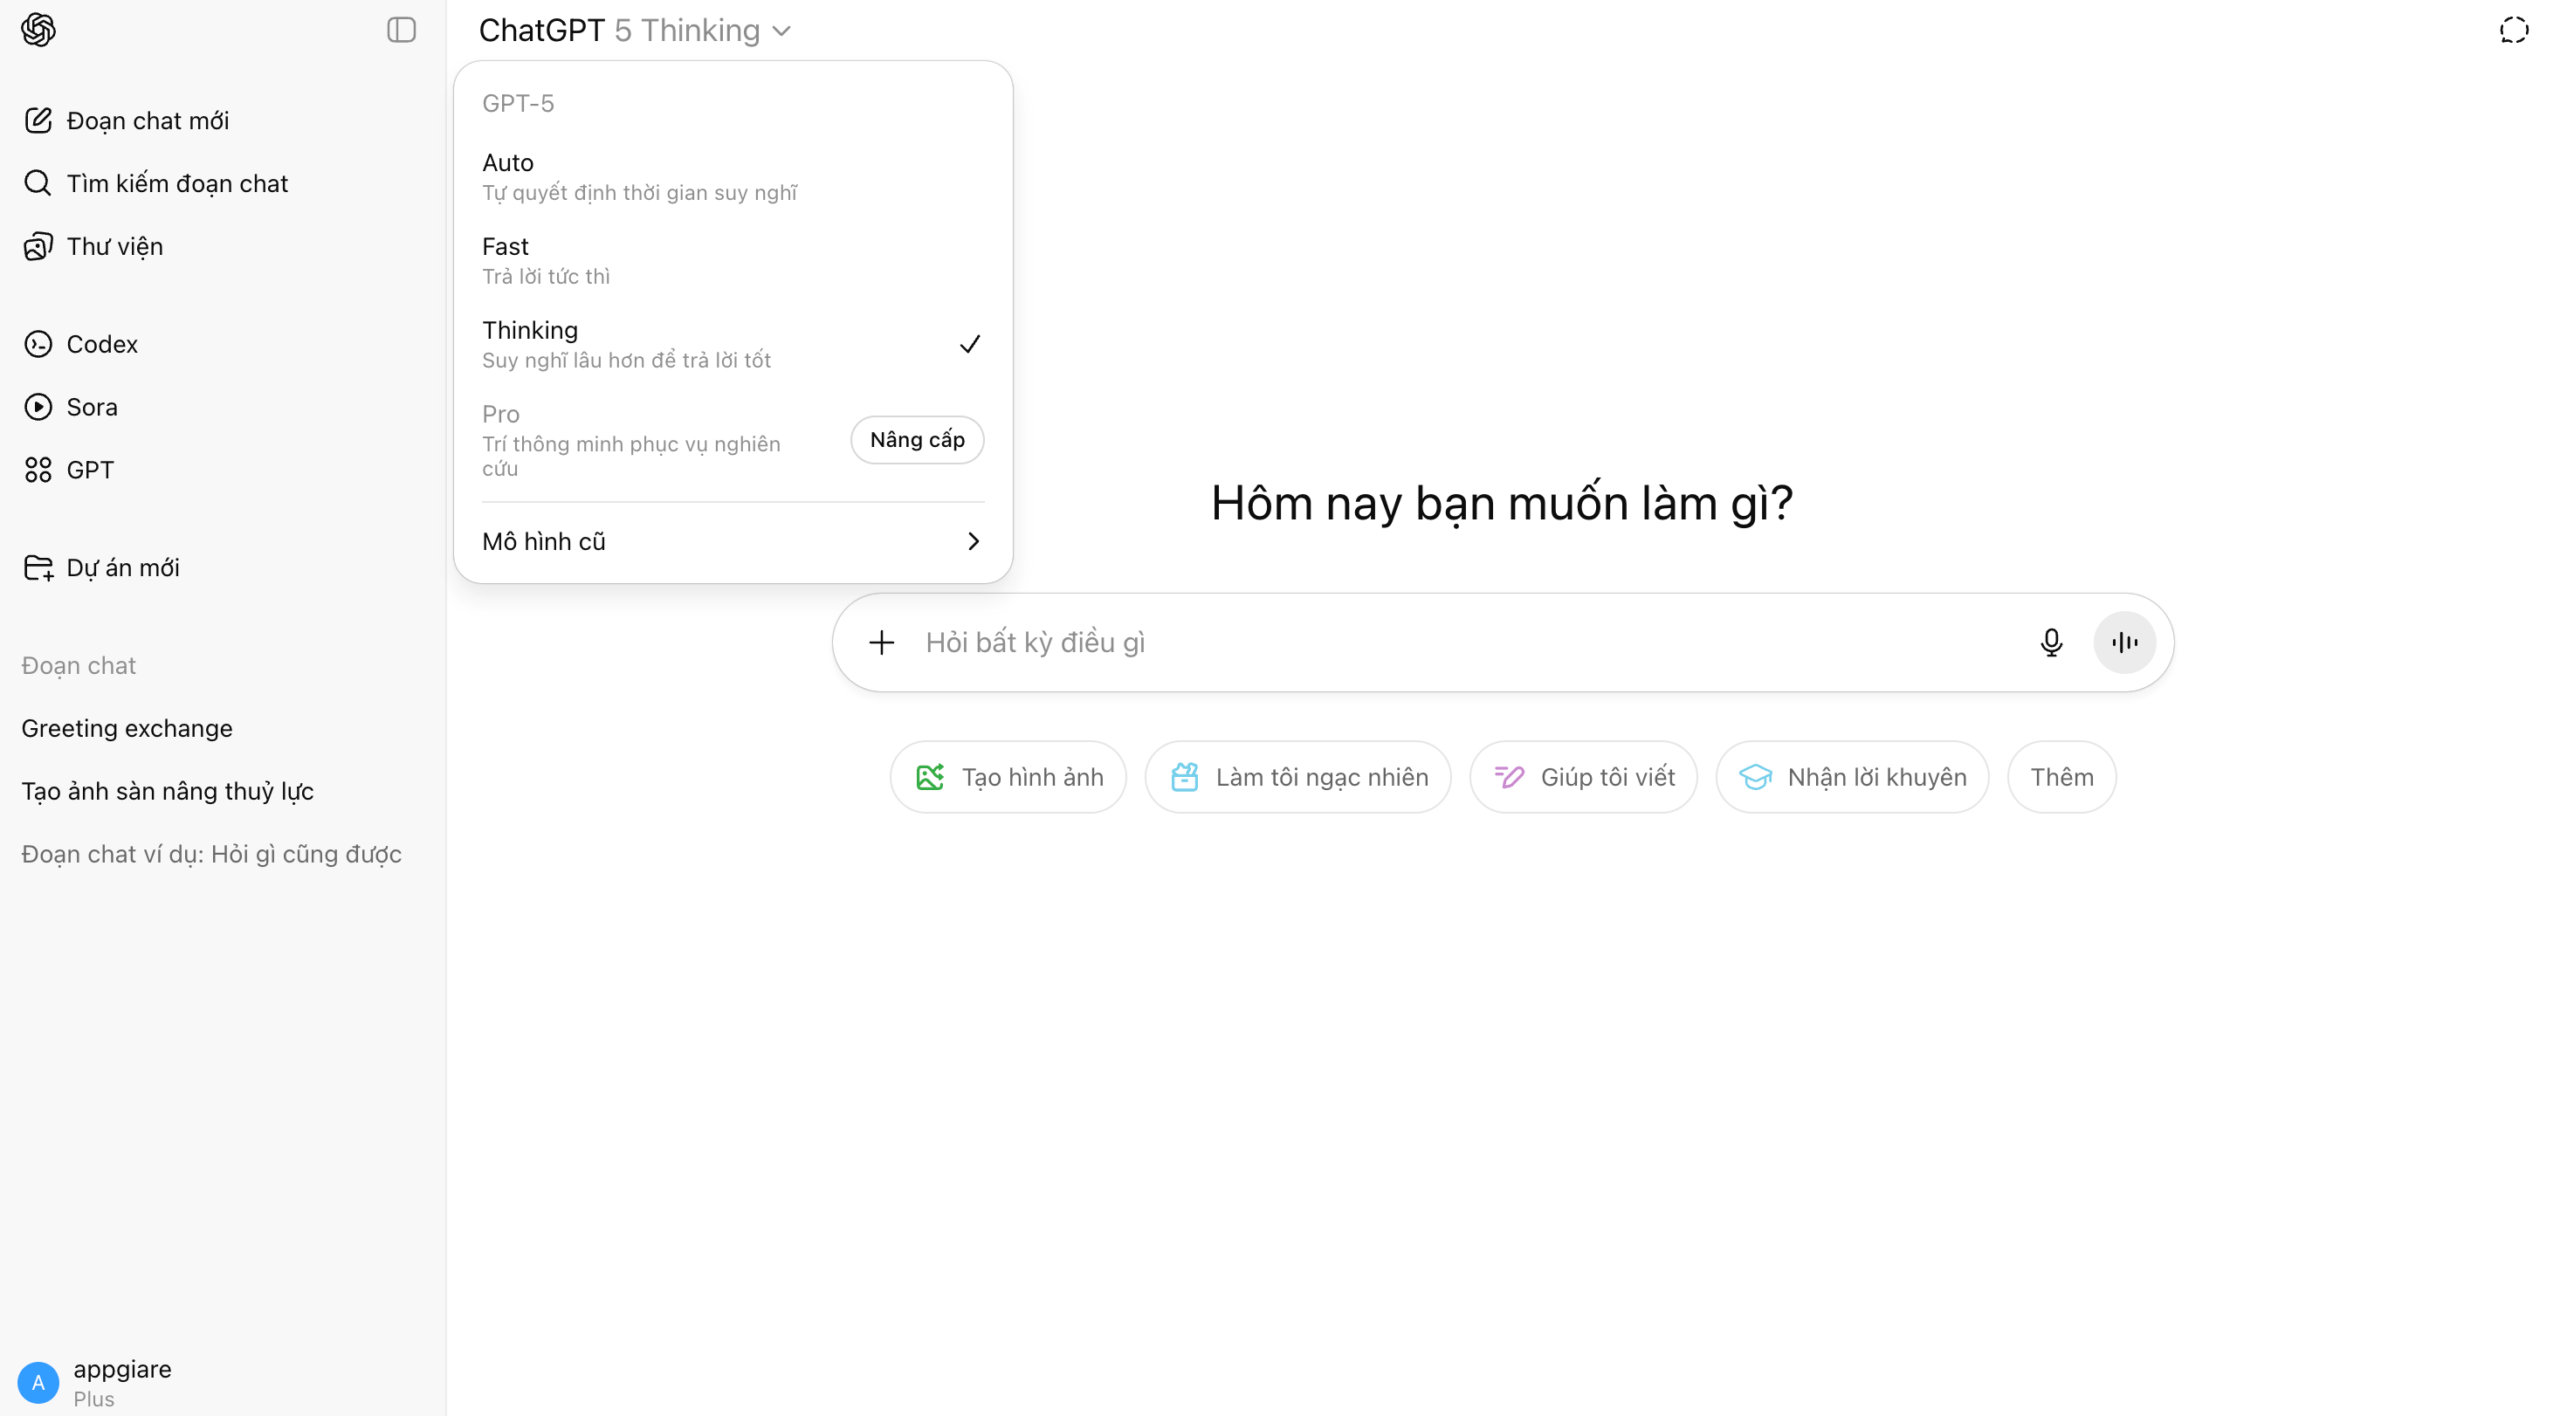2560x1416 pixels.
Task: Click Tạo hình ảnh suggestion button
Action: [x=1008, y=777]
